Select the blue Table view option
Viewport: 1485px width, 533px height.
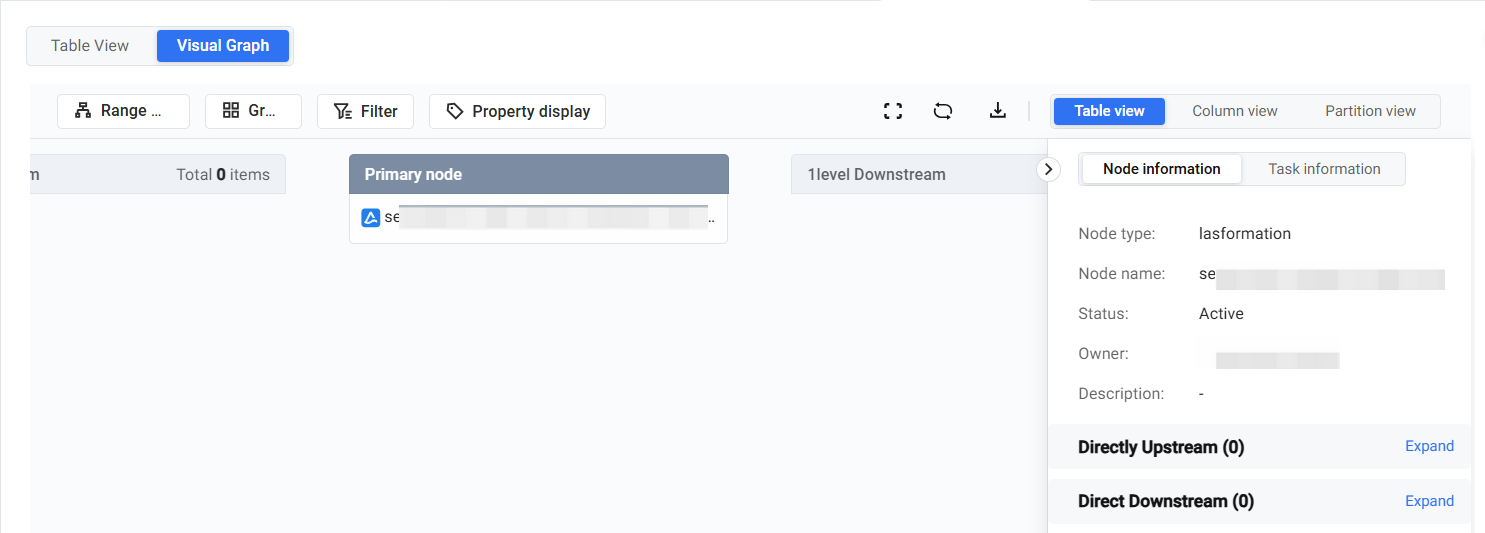pos(1110,111)
